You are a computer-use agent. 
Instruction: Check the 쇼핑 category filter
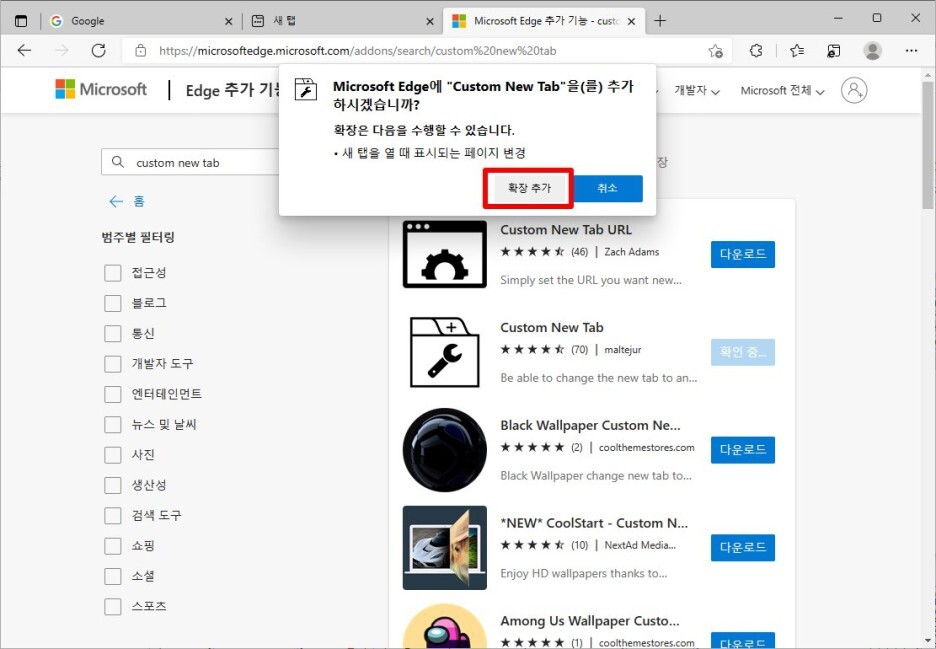[x=113, y=546]
